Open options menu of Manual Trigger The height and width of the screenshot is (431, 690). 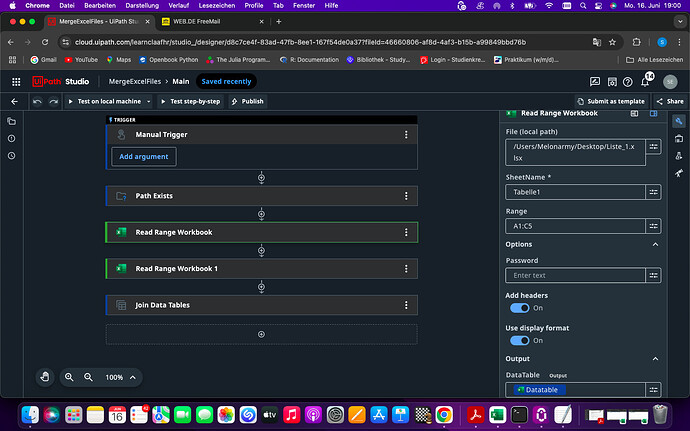pos(406,135)
